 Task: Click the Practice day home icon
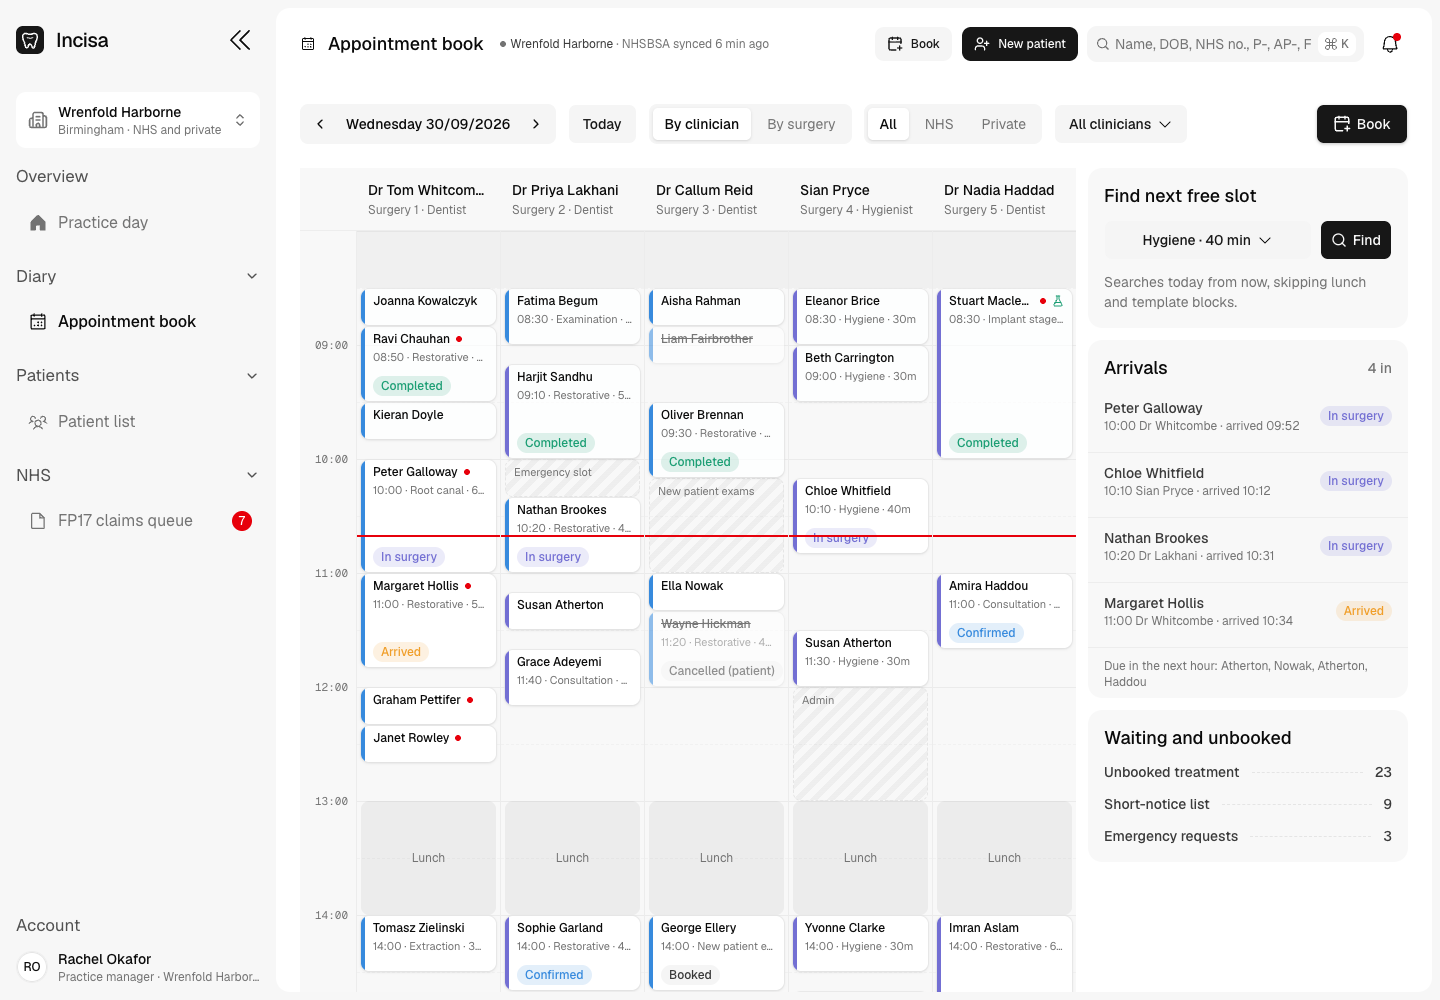pyautogui.click(x=38, y=223)
